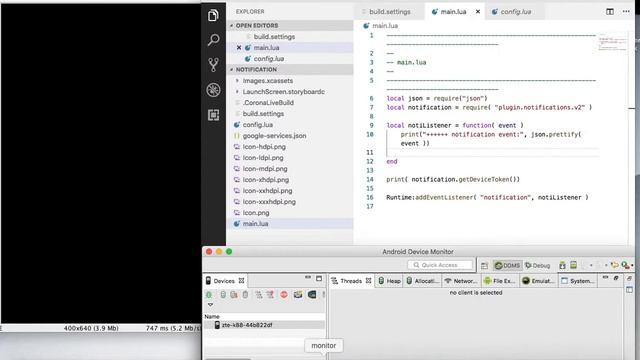Switch to the DDMS perspective
Viewport: 640px width, 360px height.
tap(507, 266)
